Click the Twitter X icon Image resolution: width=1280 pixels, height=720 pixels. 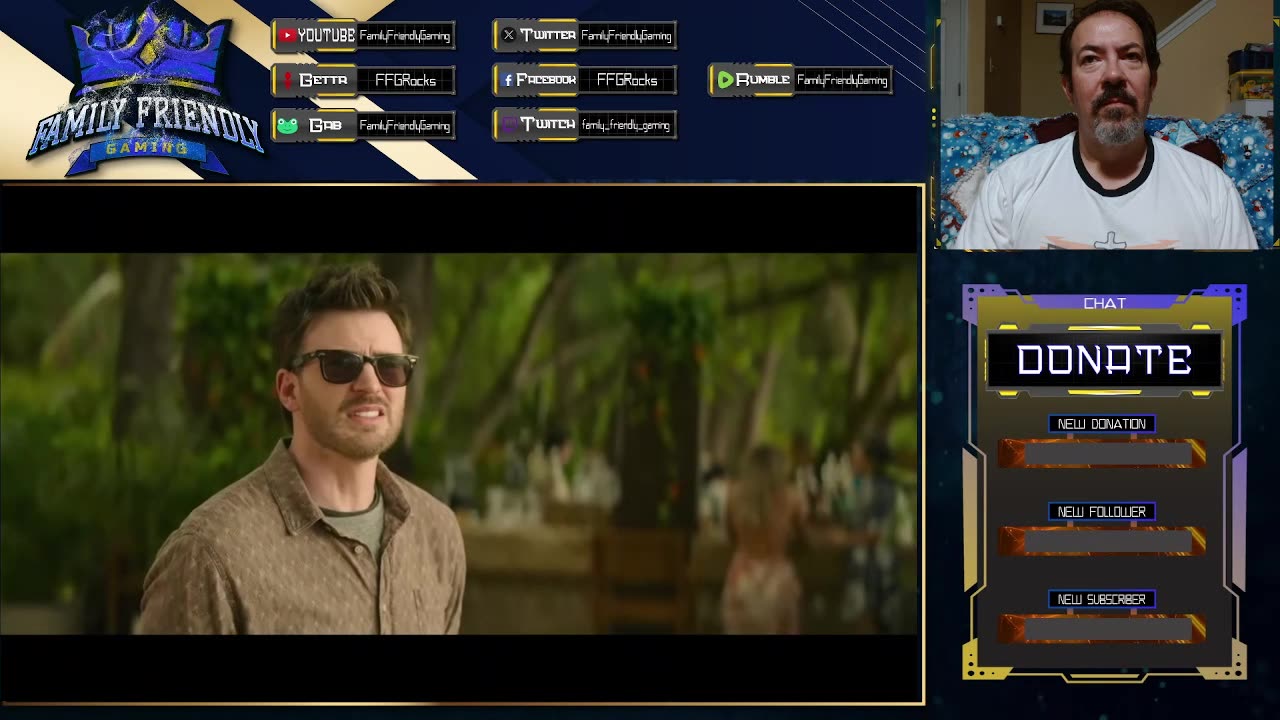point(508,35)
